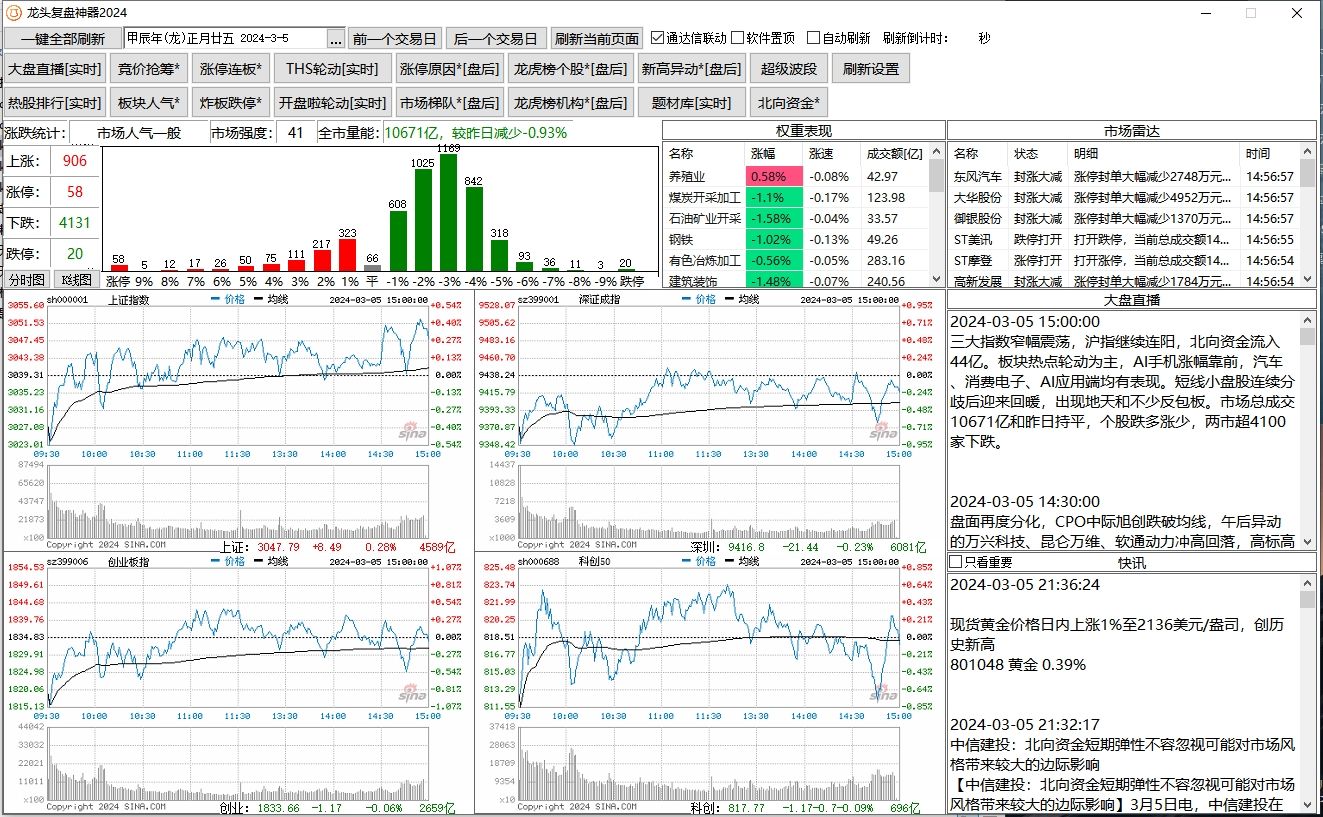Click the app icon in title bar

(x=14, y=13)
